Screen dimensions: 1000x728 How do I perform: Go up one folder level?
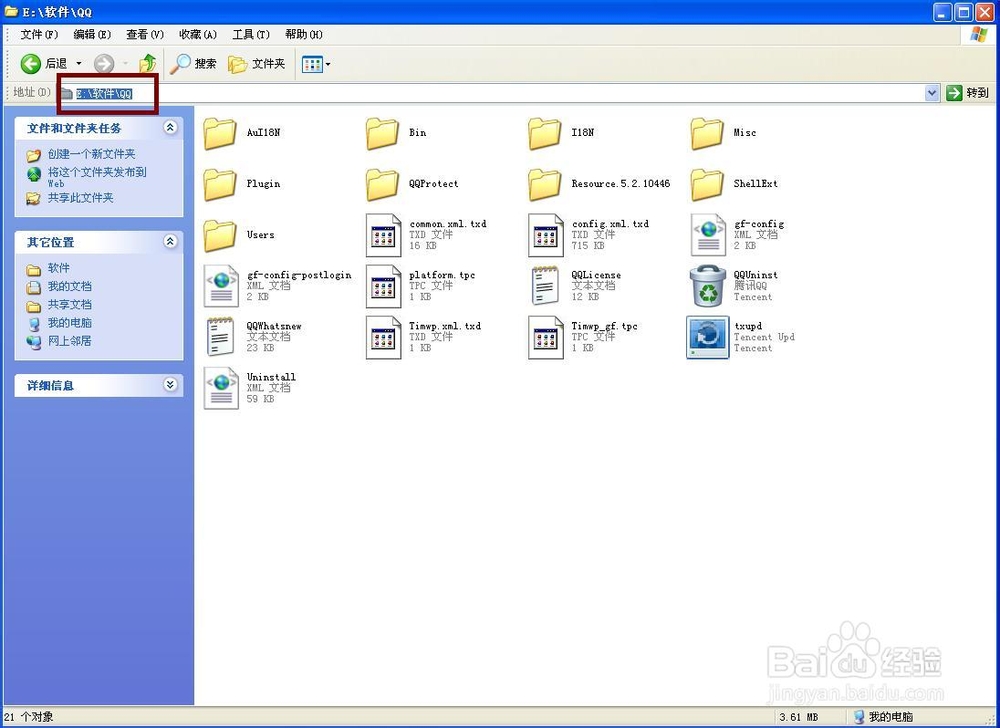click(148, 63)
